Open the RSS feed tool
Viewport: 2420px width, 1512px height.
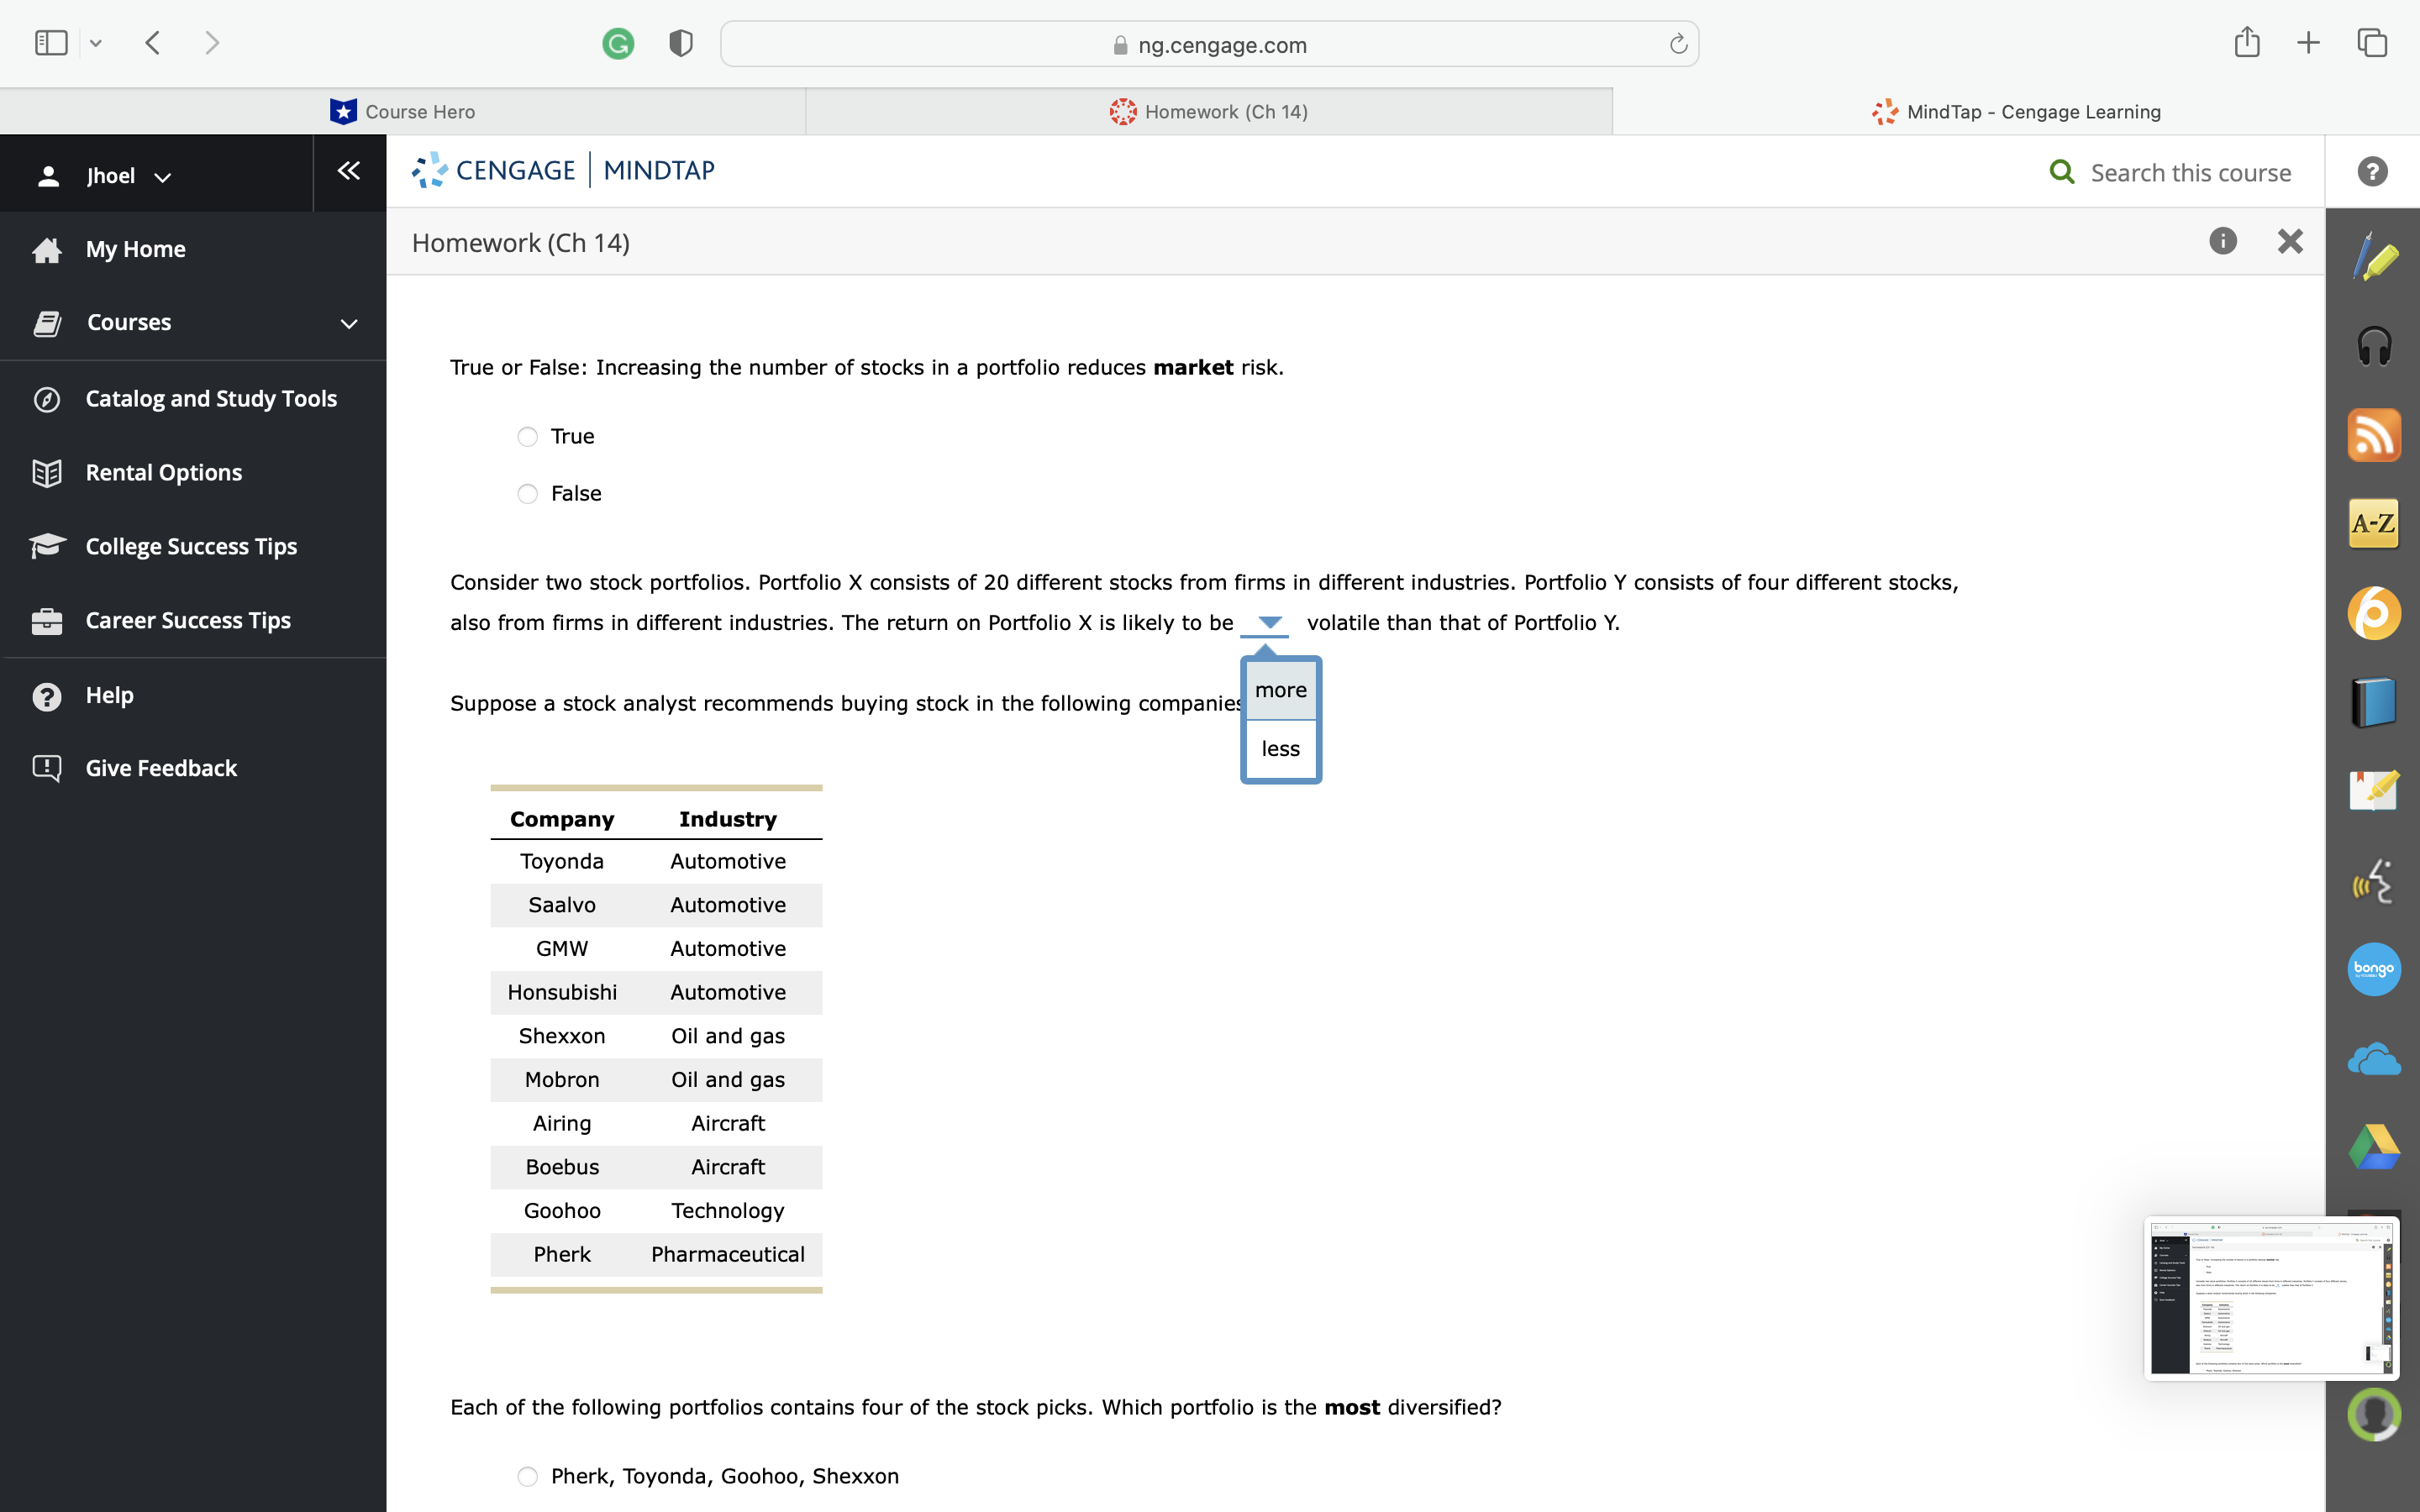pyautogui.click(x=2375, y=434)
